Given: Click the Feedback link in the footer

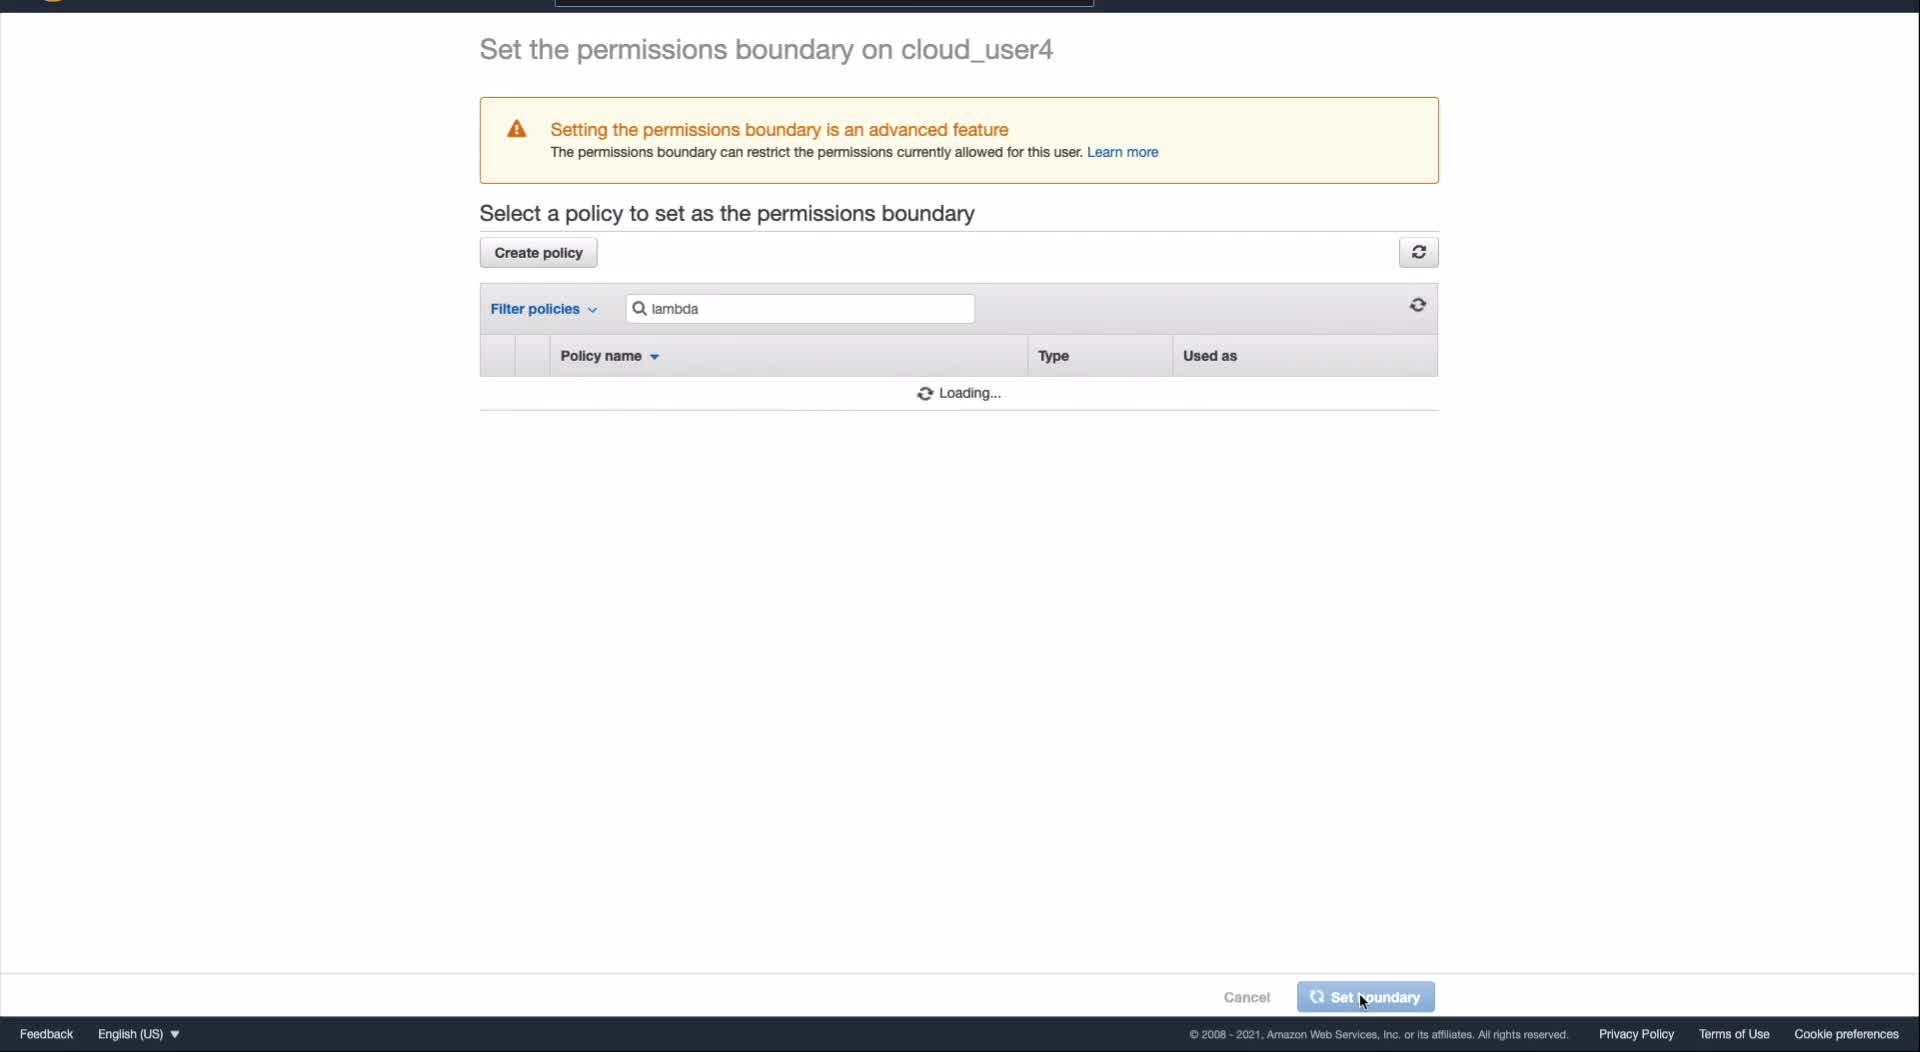Looking at the screenshot, I should click(46, 1034).
